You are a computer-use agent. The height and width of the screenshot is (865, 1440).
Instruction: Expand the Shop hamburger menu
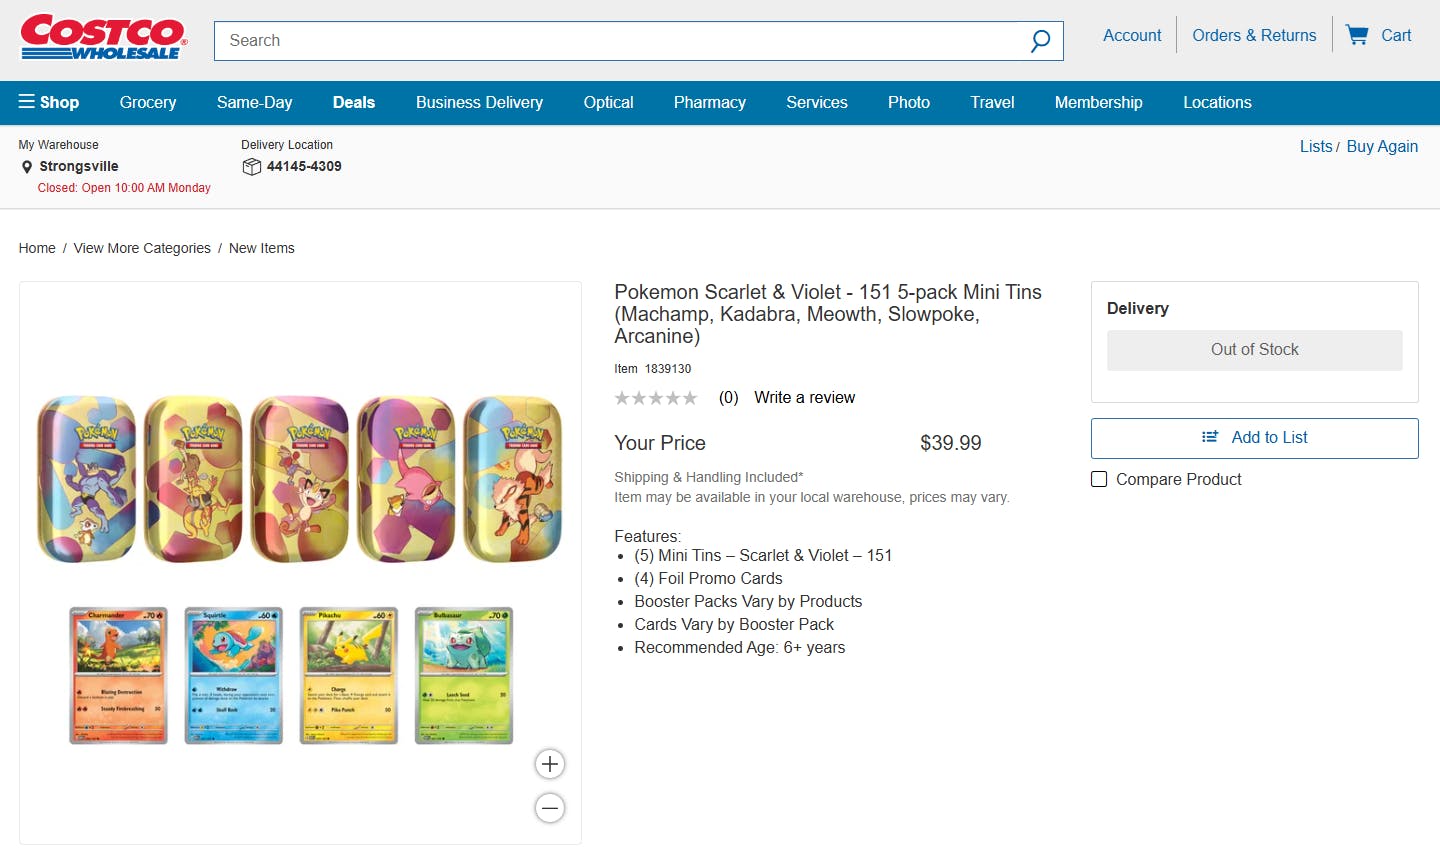pos(49,102)
